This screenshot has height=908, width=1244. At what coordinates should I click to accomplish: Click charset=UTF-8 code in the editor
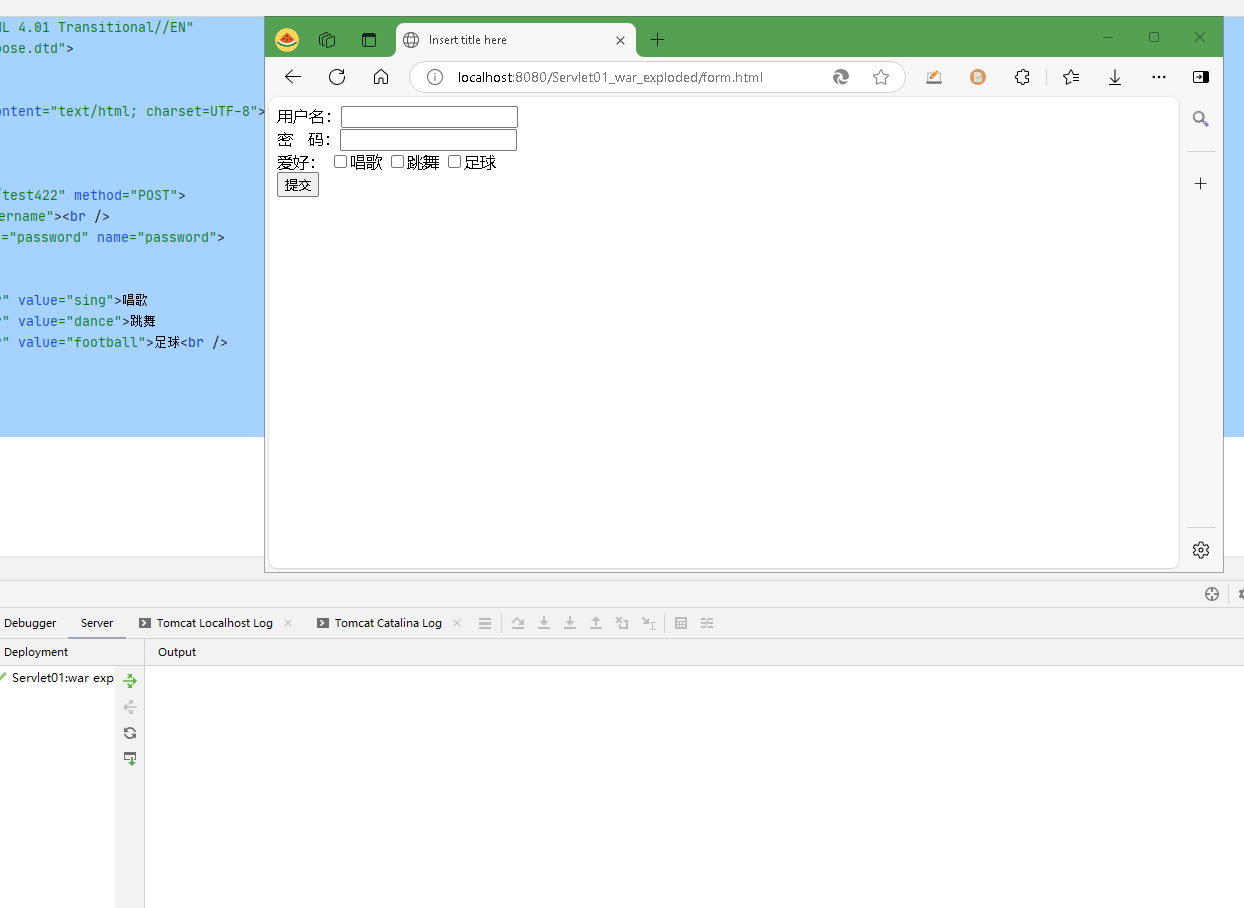201,111
